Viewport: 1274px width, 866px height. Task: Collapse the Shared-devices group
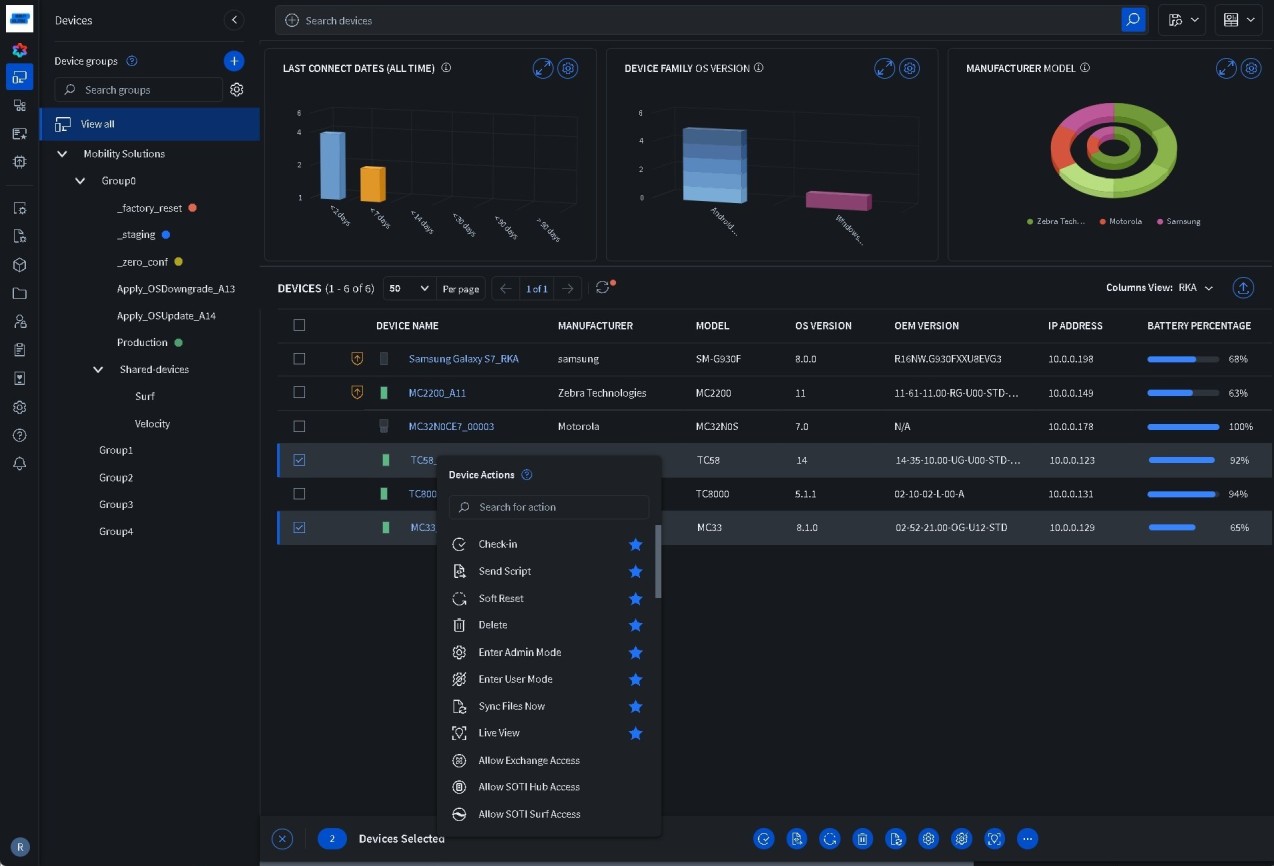coord(98,370)
